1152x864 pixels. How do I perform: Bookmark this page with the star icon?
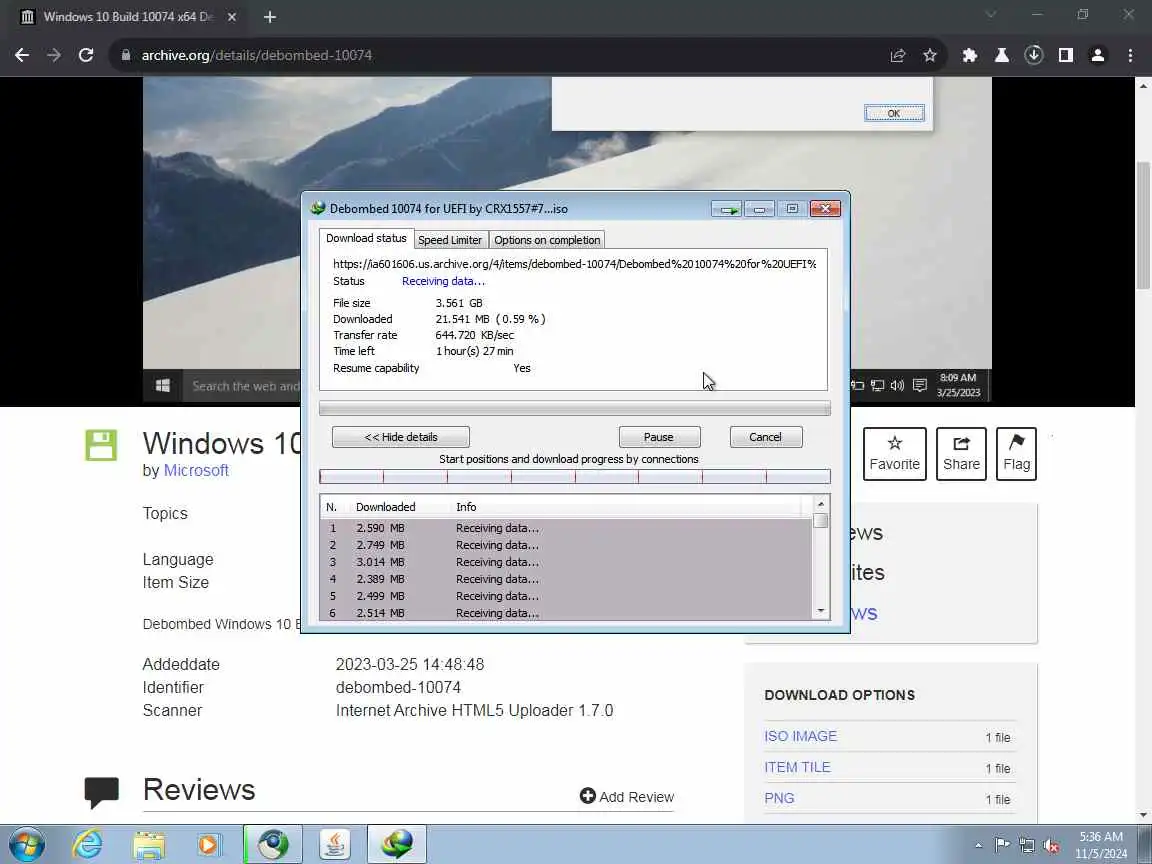pos(930,55)
